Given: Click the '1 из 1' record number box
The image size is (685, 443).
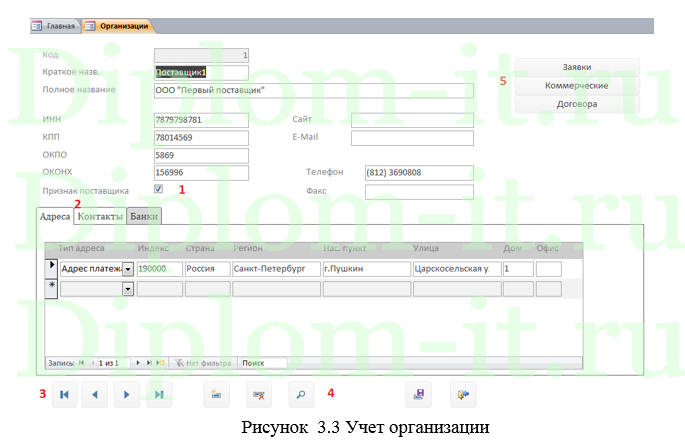Looking at the screenshot, I should pos(114,363).
